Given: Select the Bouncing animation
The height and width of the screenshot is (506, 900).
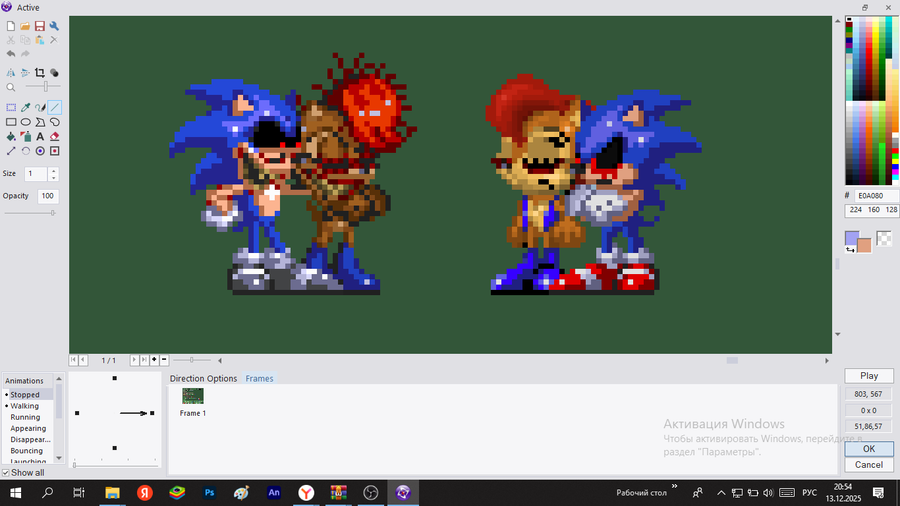Looking at the screenshot, I should [x=26, y=451].
